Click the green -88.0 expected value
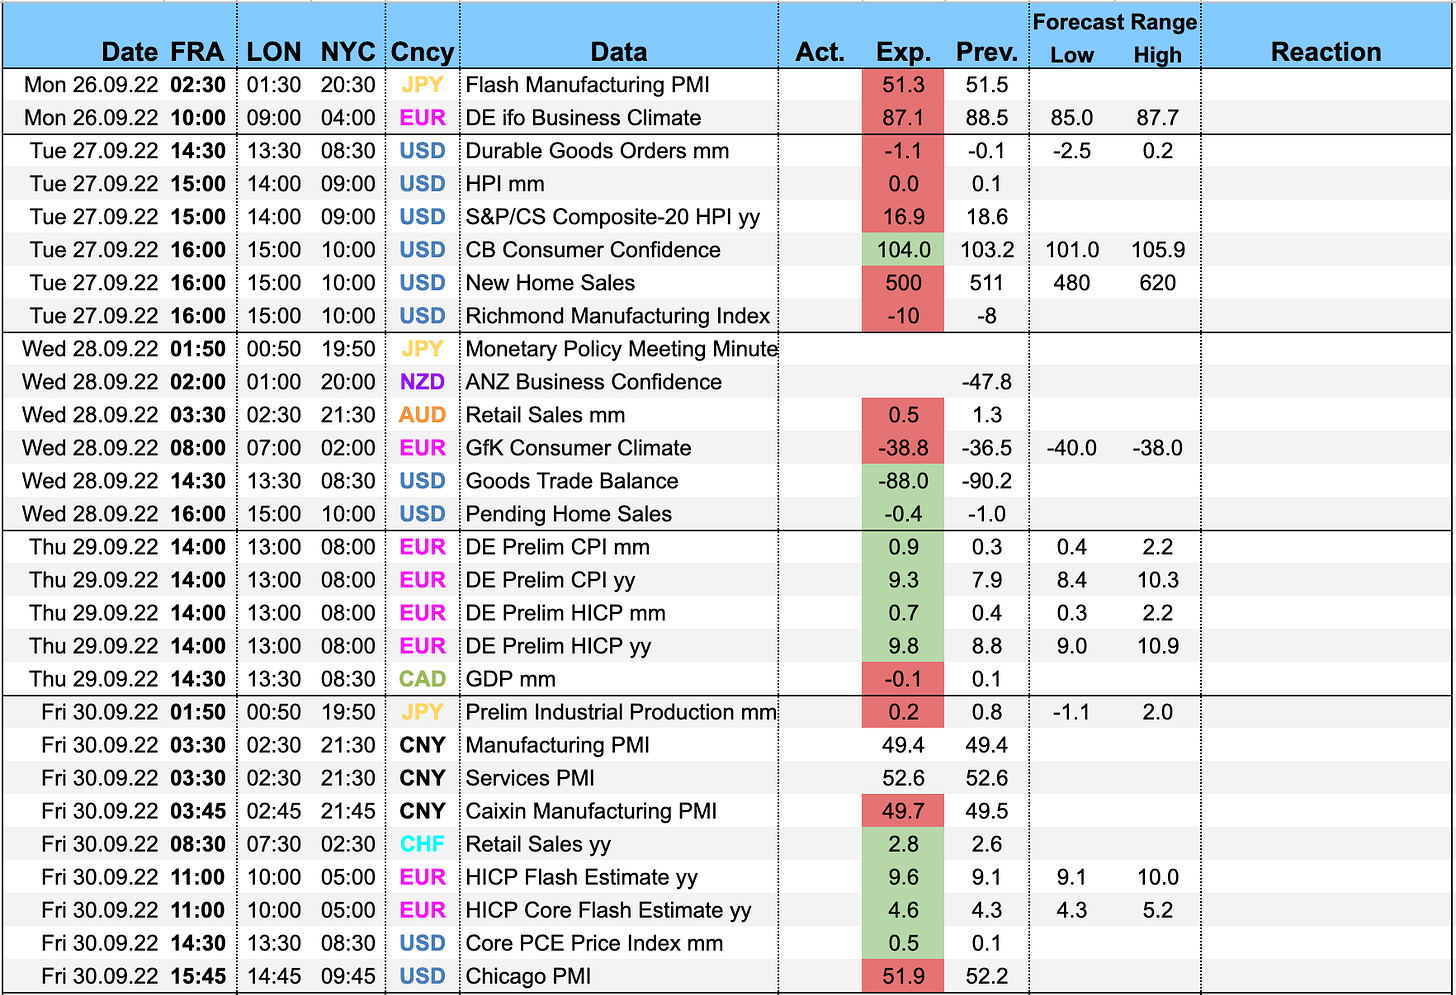Image resolution: width=1456 pixels, height=995 pixels. [903, 481]
